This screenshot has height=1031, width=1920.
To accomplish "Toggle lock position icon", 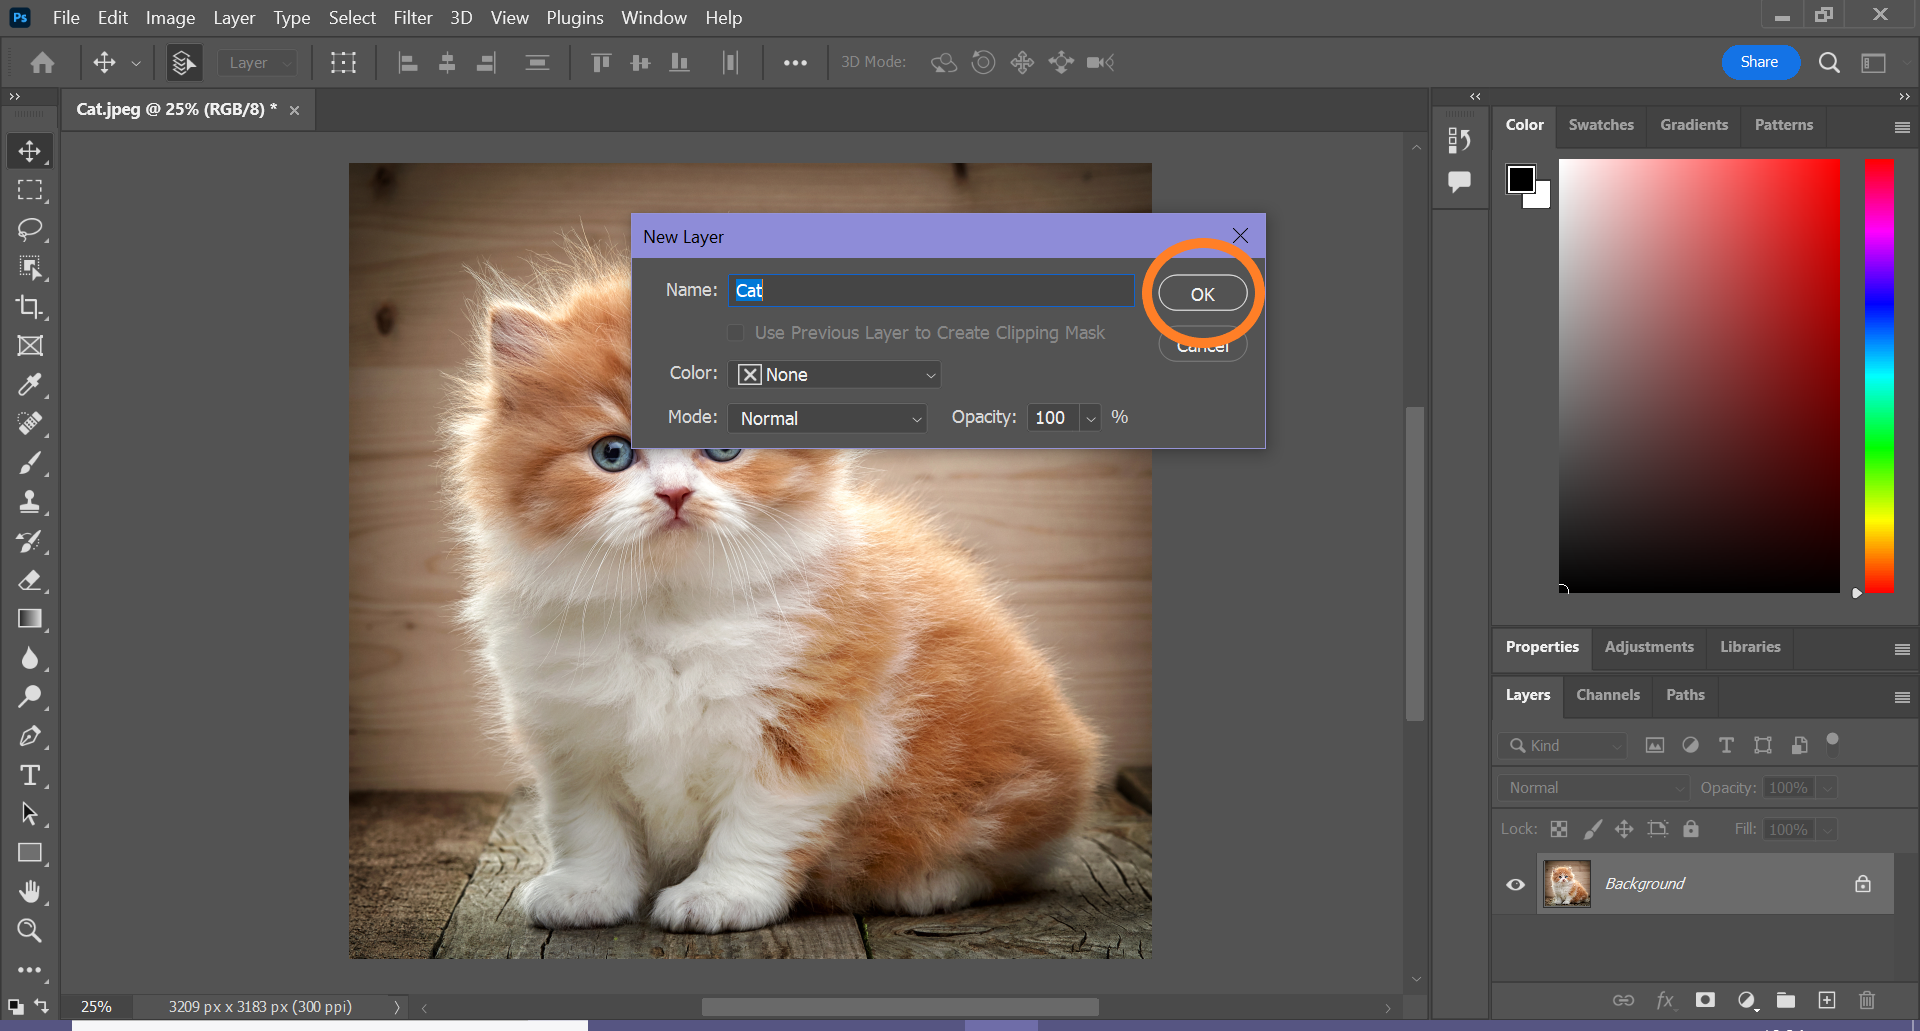I will point(1624,829).
